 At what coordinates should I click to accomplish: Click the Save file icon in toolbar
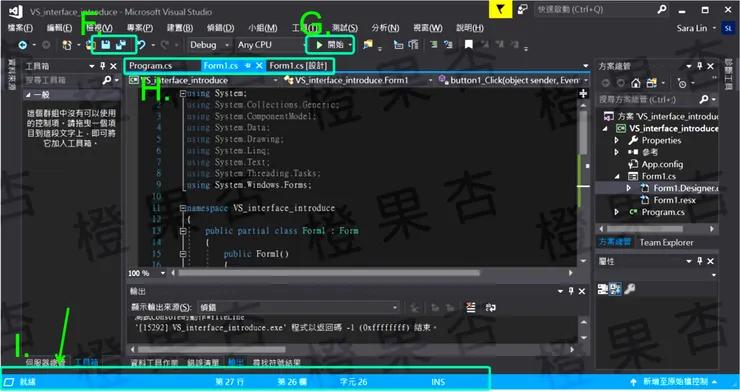coord(106,45)
